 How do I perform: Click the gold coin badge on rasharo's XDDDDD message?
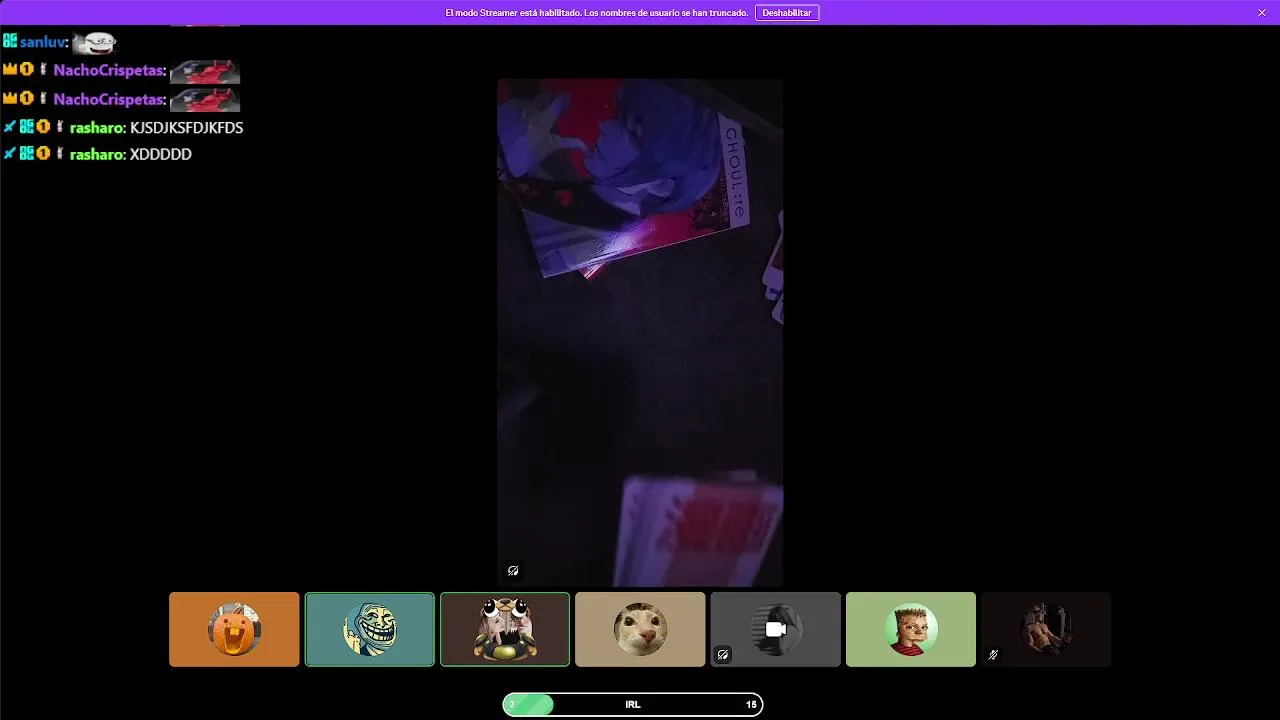point(43,154)
